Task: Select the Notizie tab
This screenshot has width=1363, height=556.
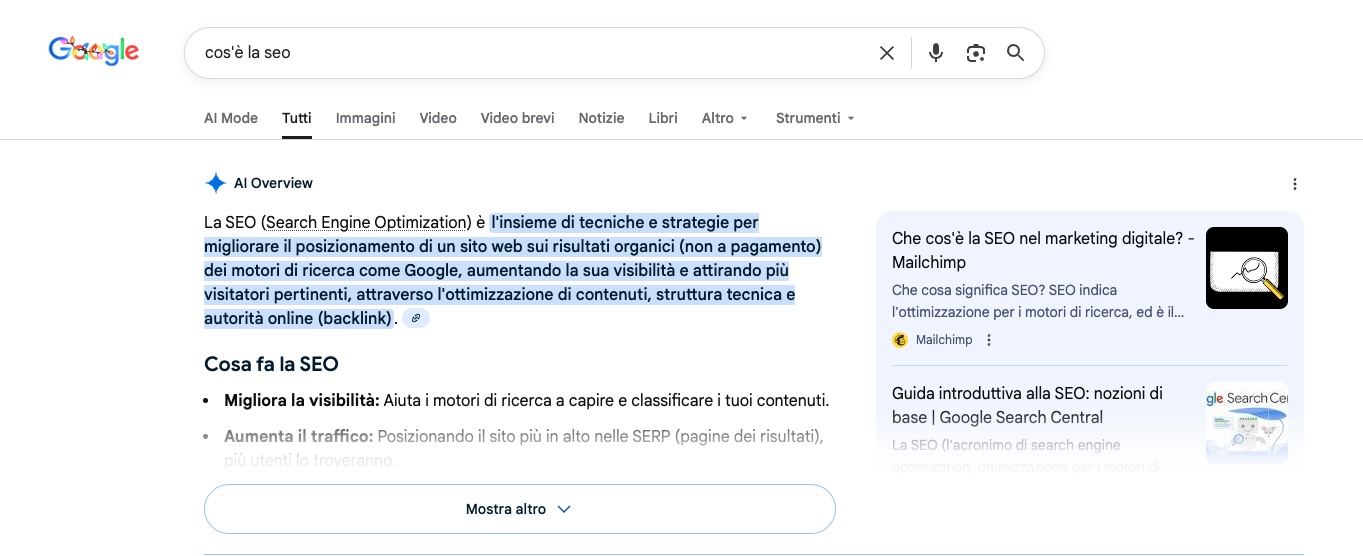Action: (601, 118)
